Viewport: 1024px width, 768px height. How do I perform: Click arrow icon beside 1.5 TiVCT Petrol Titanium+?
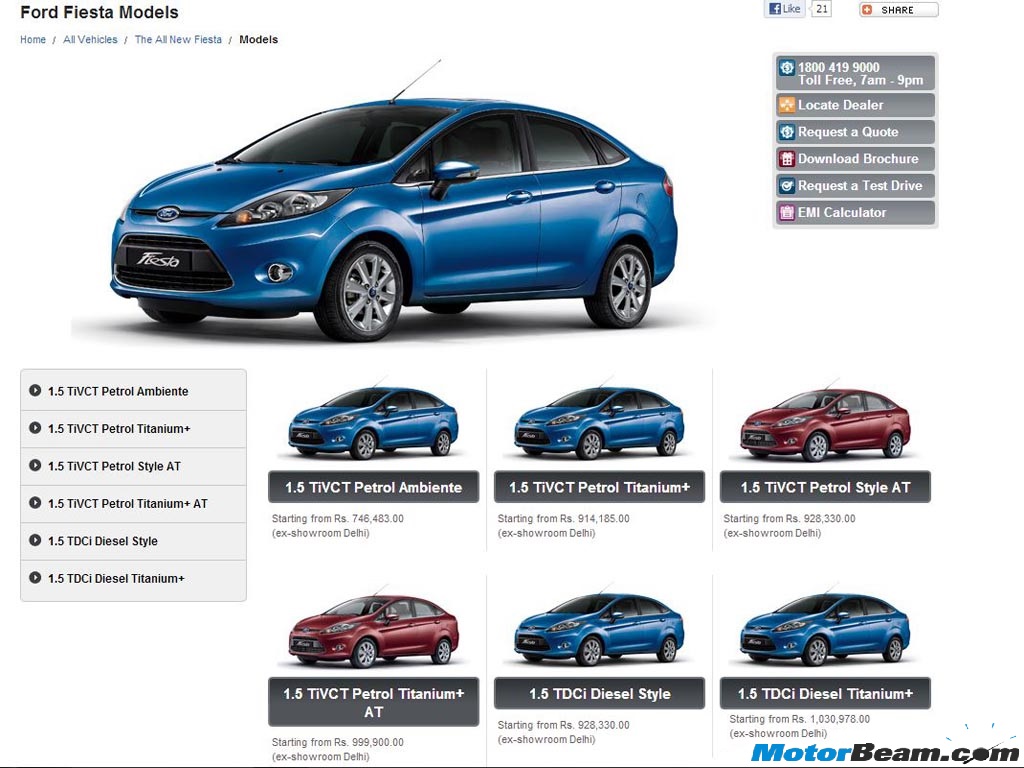(x=35, y=428)
